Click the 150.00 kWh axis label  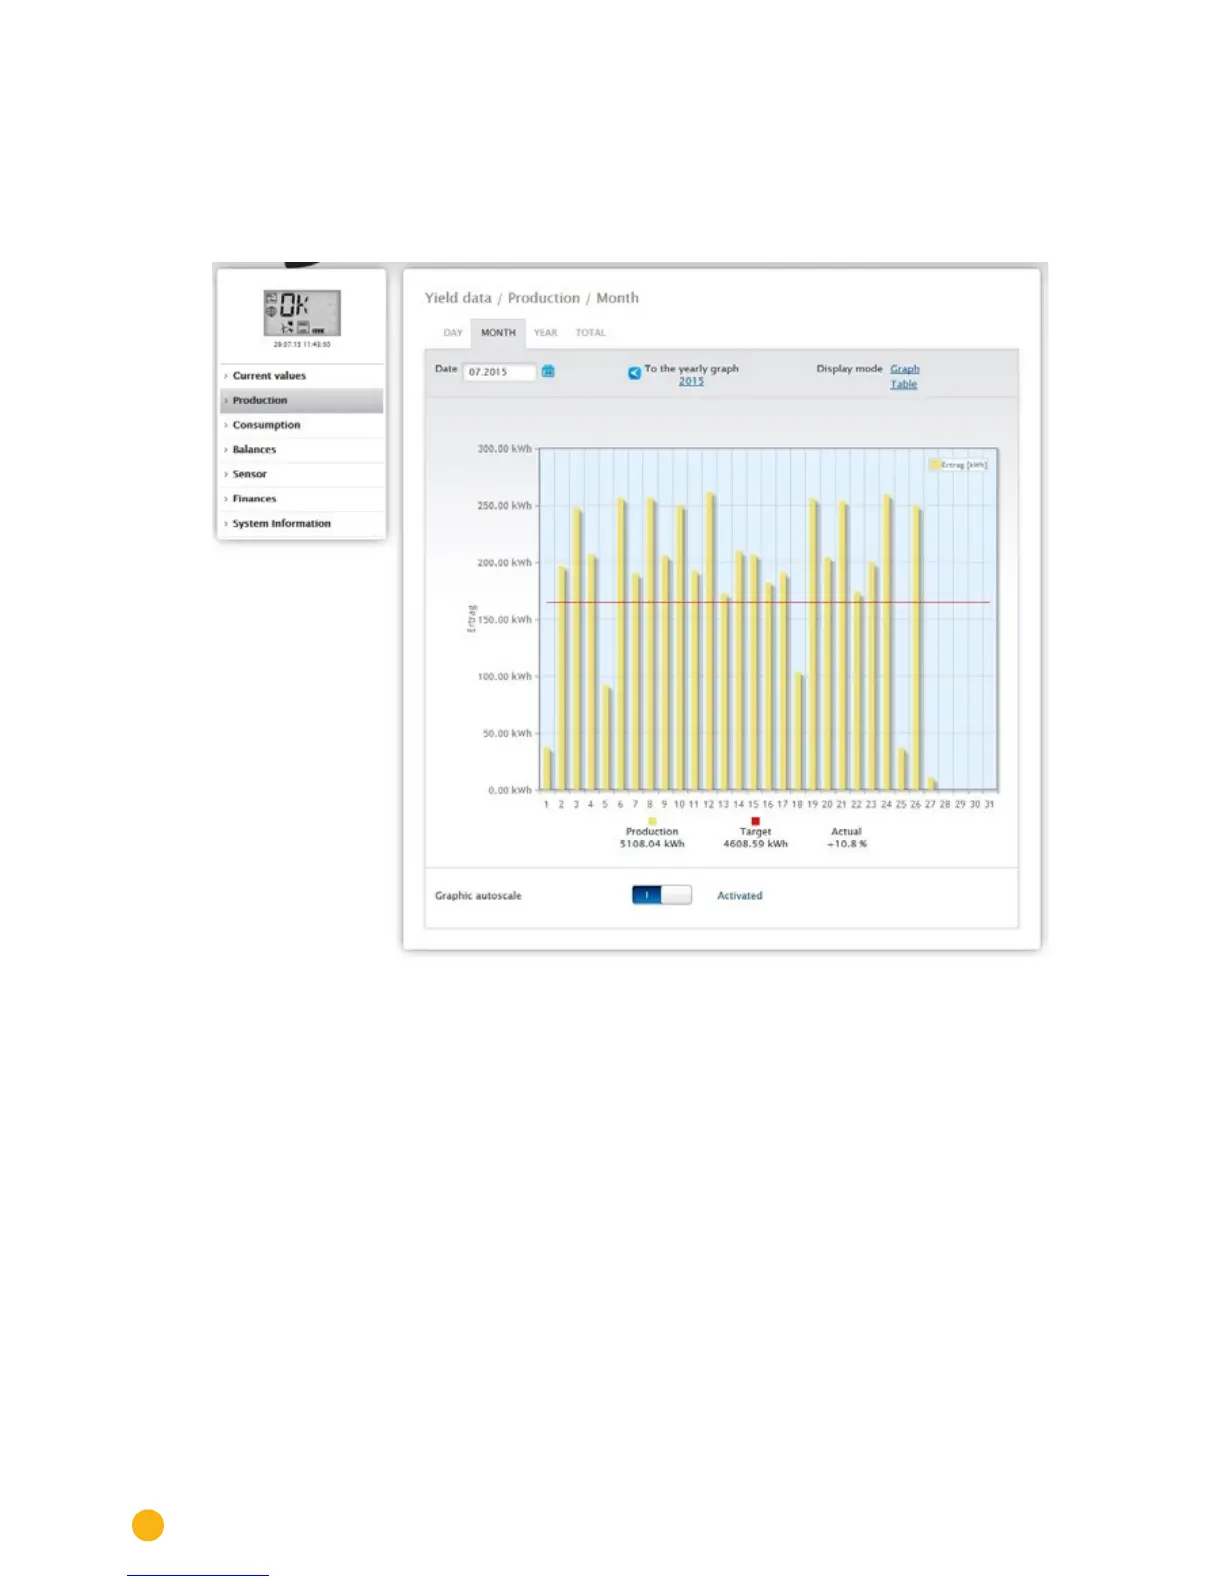[504, 620]
